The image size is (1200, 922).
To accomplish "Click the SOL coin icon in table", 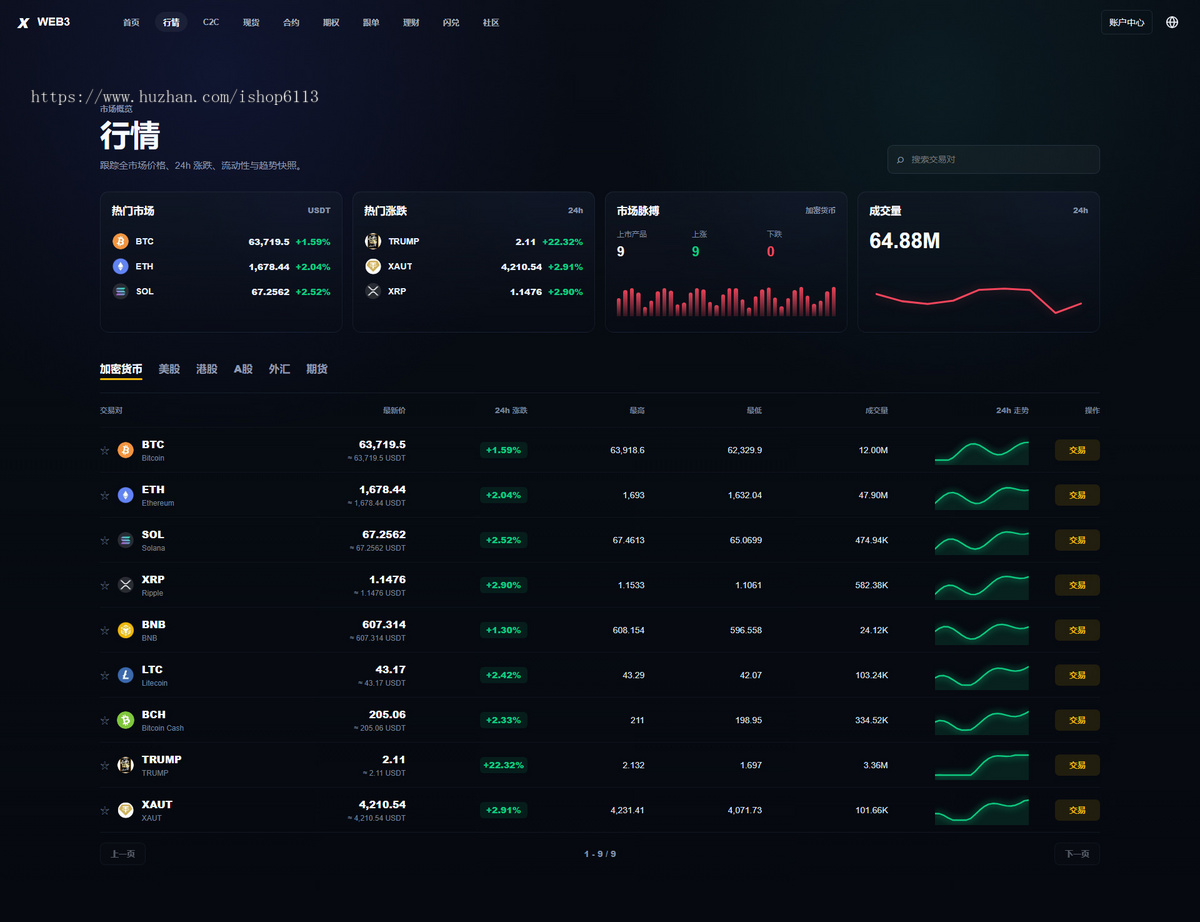I will click(x=125, y=540).
